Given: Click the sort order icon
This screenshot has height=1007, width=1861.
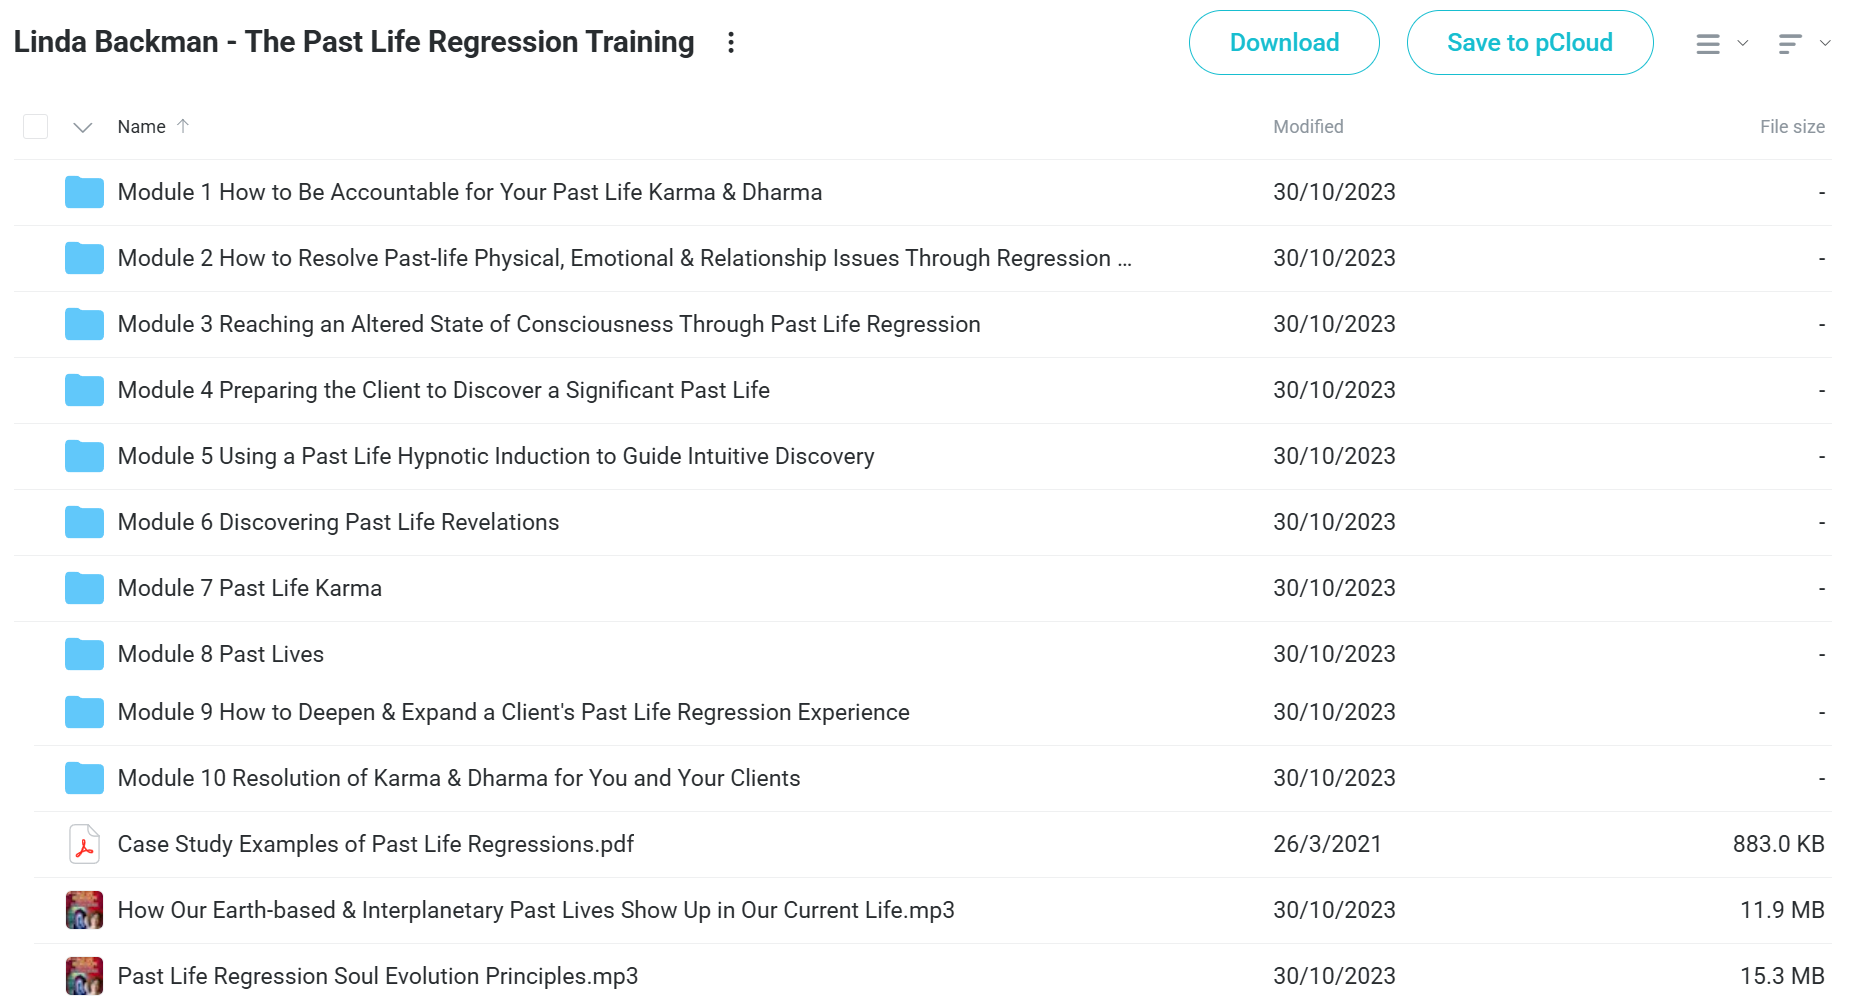Looking at the screenshot, I should pos(1790,44).
